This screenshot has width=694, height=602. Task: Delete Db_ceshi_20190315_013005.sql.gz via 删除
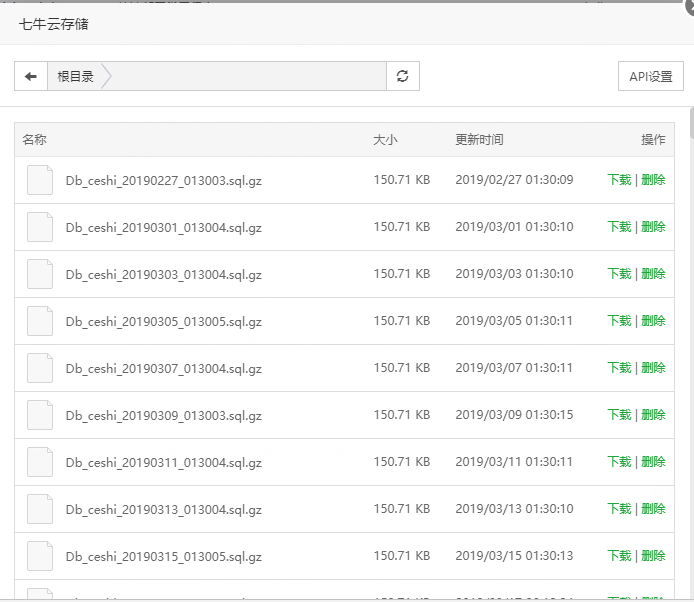coord(653,556)
